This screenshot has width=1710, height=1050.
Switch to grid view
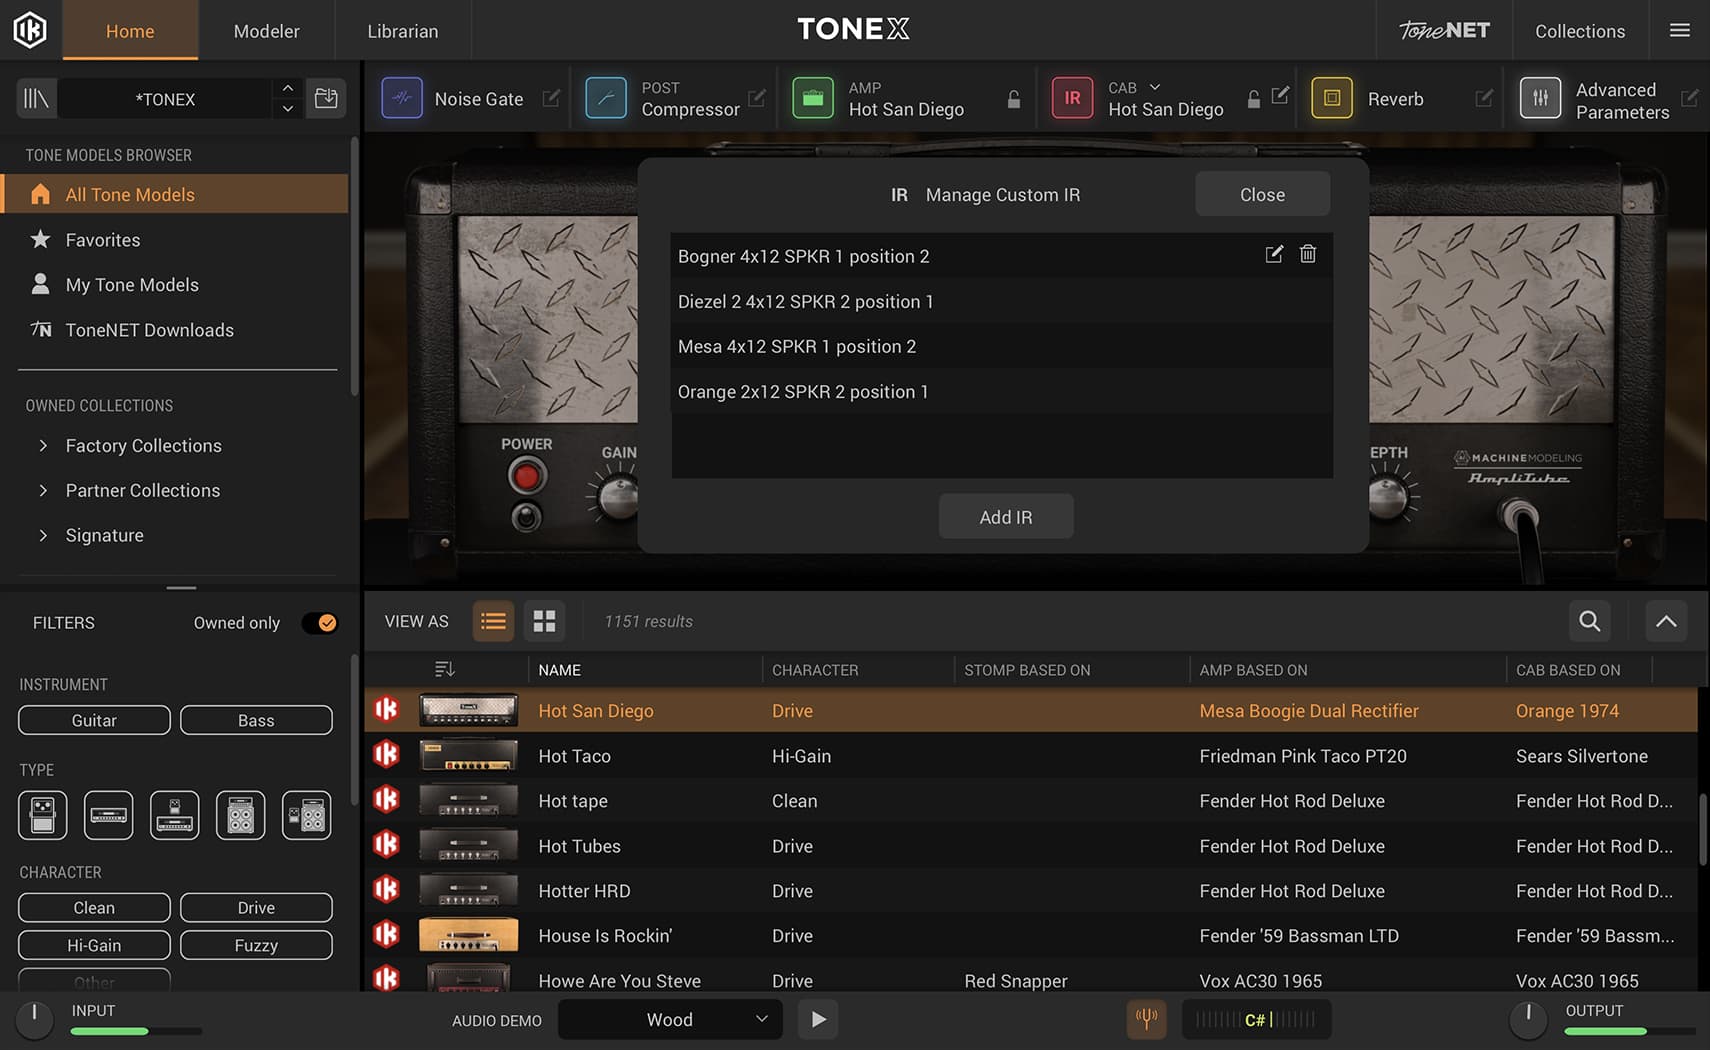click(544, 621)
